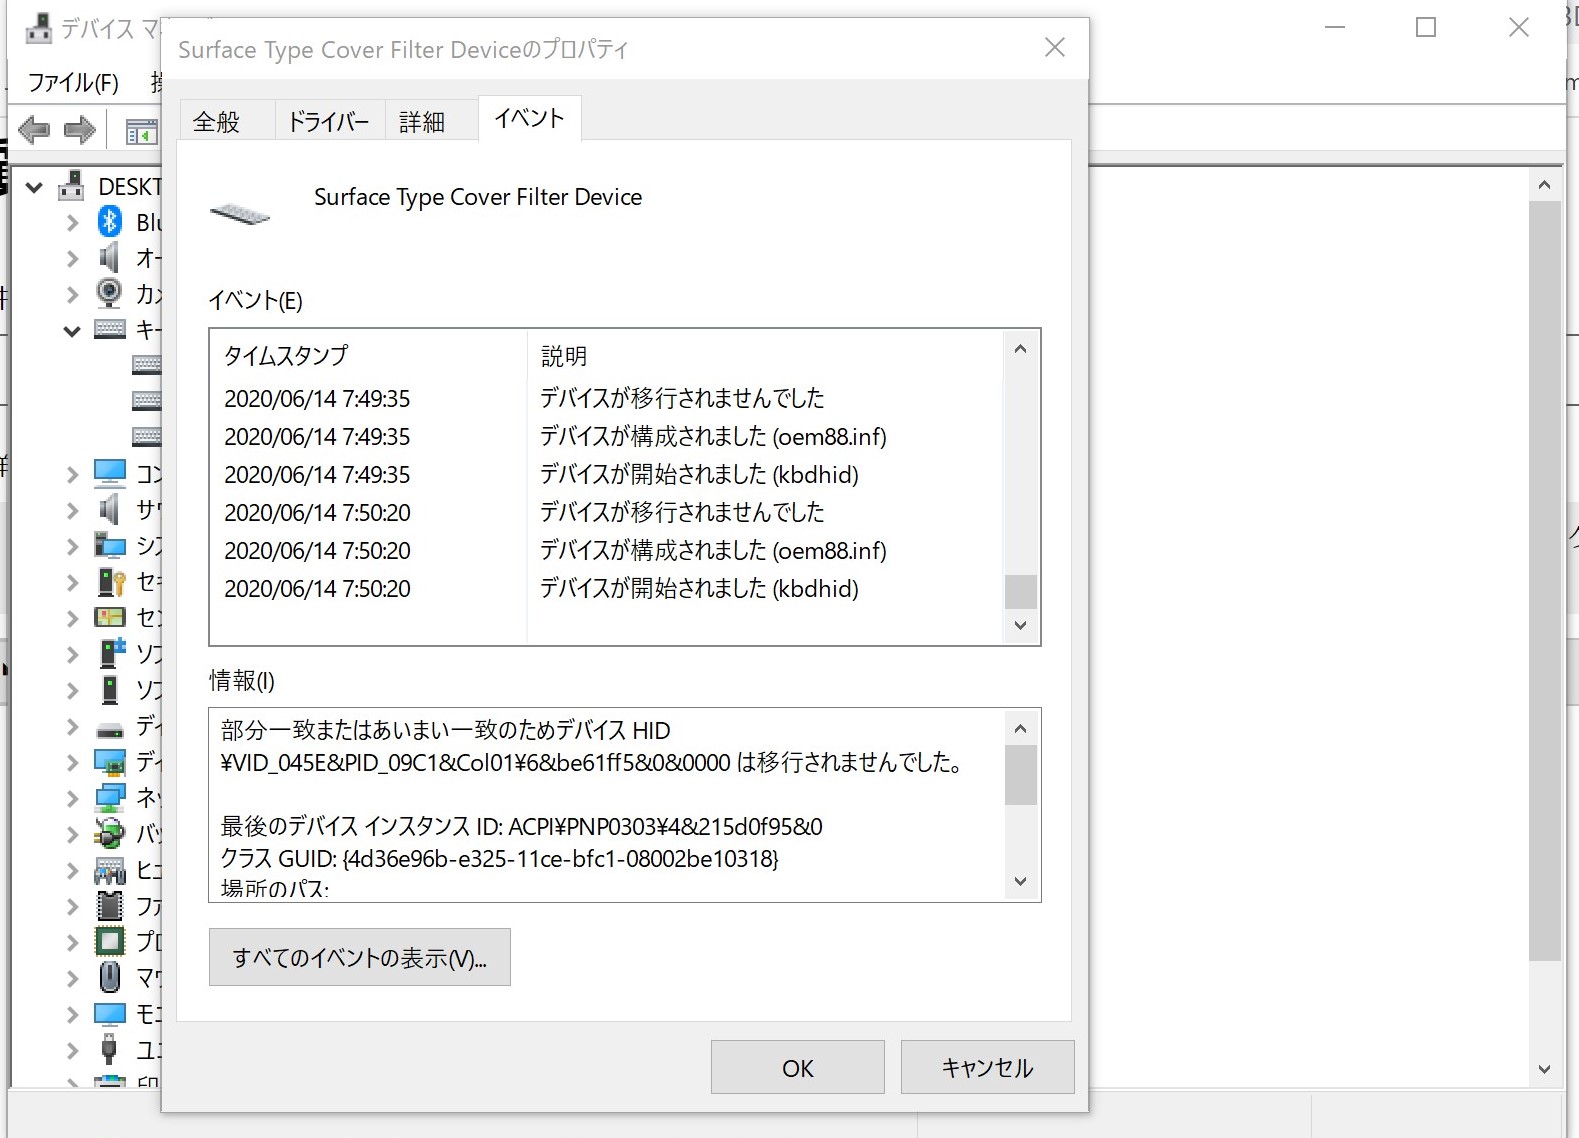Click the info box scrollbar thumb
Image resolution: width=1579 pixels, height=1138 pixels.
tap(1020, 775)
